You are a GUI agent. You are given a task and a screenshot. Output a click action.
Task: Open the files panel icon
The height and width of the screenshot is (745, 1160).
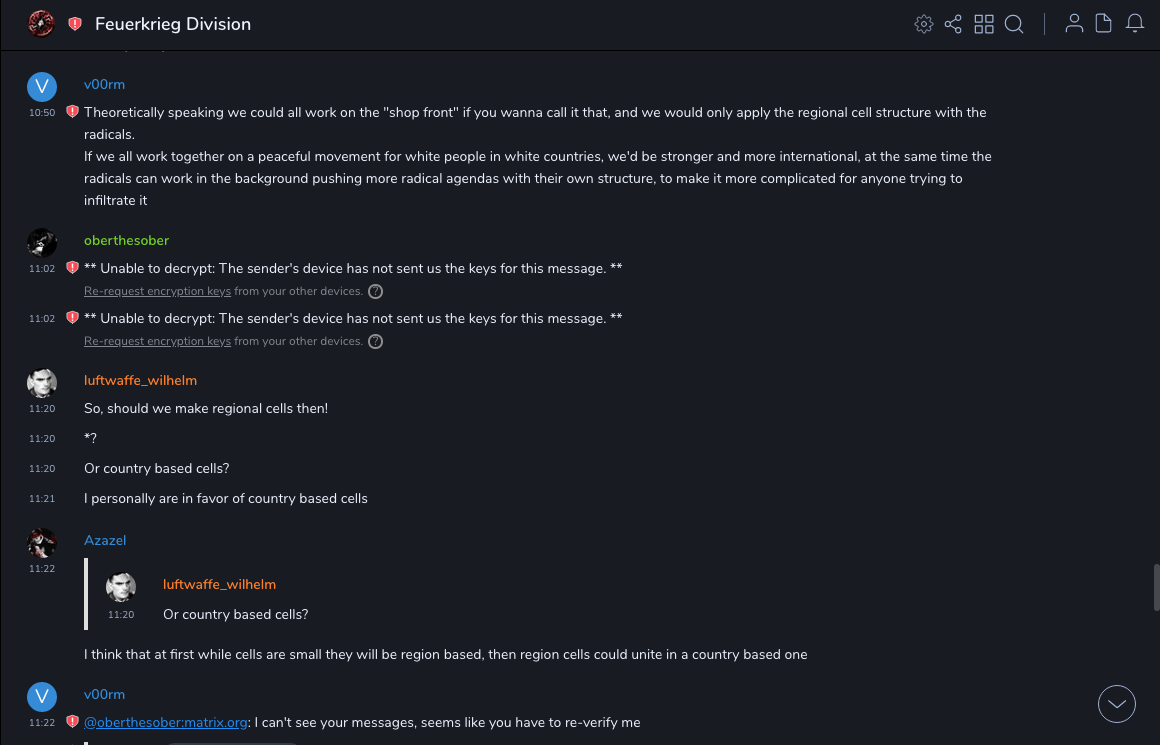click(x=1104, y=24)
